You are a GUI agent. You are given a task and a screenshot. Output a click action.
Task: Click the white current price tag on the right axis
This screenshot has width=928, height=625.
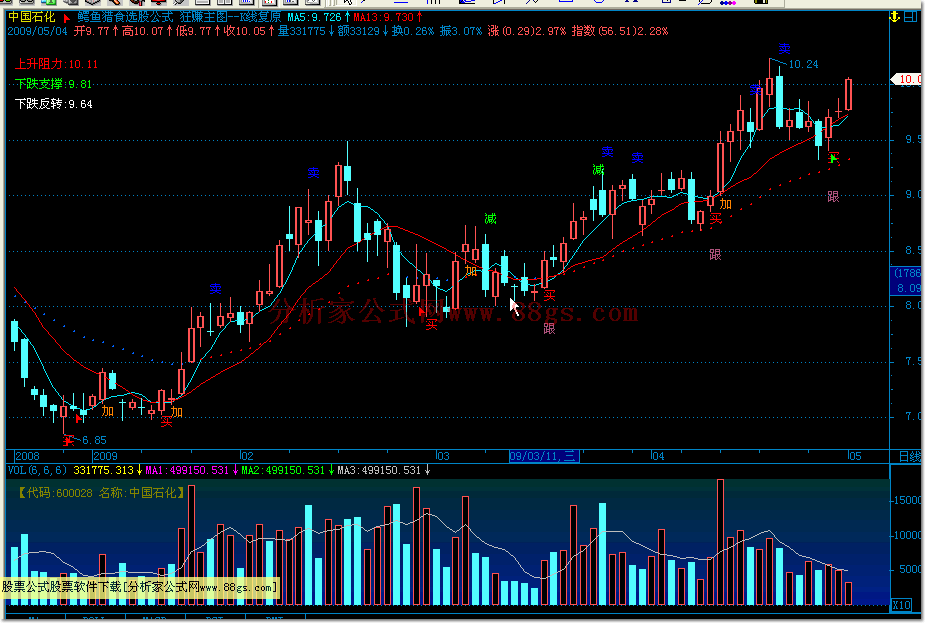(x=906, y=79)
